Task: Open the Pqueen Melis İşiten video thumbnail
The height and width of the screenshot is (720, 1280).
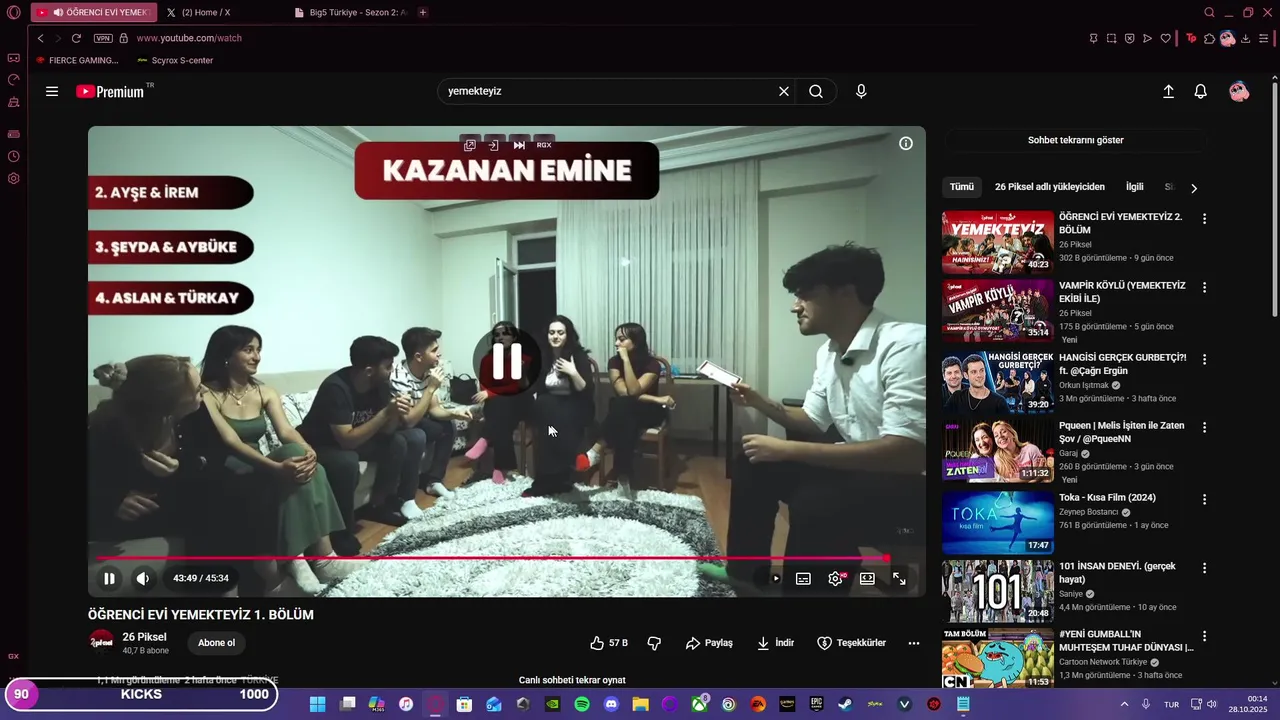Action: [x=998, y=450]
